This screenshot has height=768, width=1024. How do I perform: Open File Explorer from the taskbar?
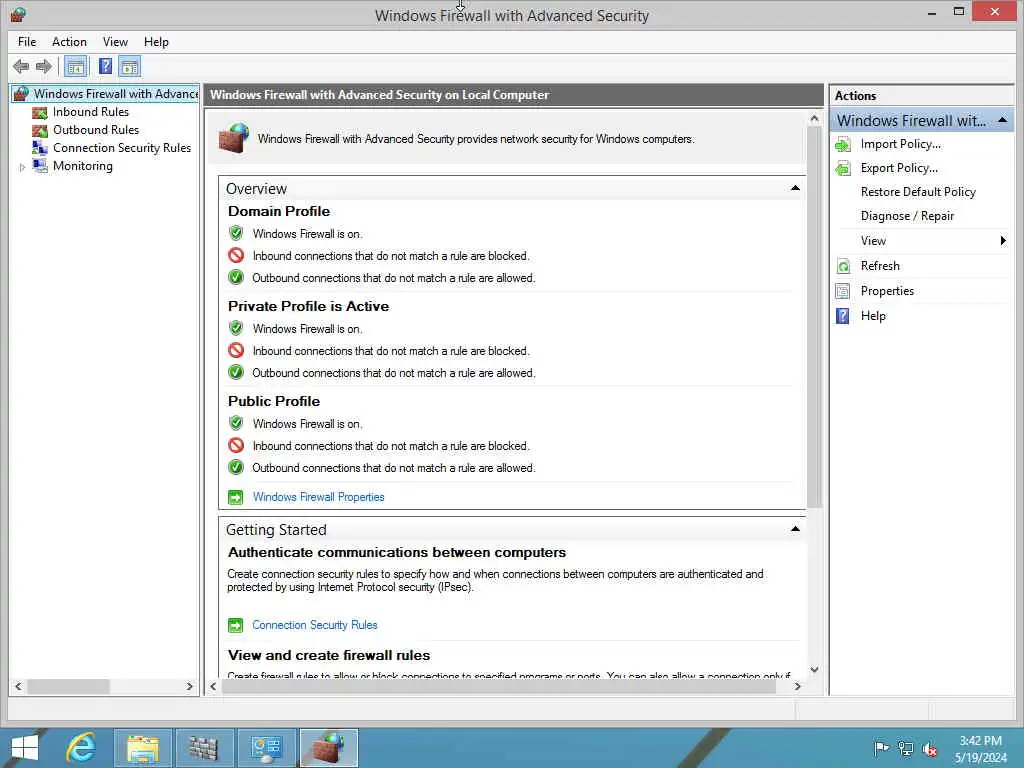[x=143, y=748]
